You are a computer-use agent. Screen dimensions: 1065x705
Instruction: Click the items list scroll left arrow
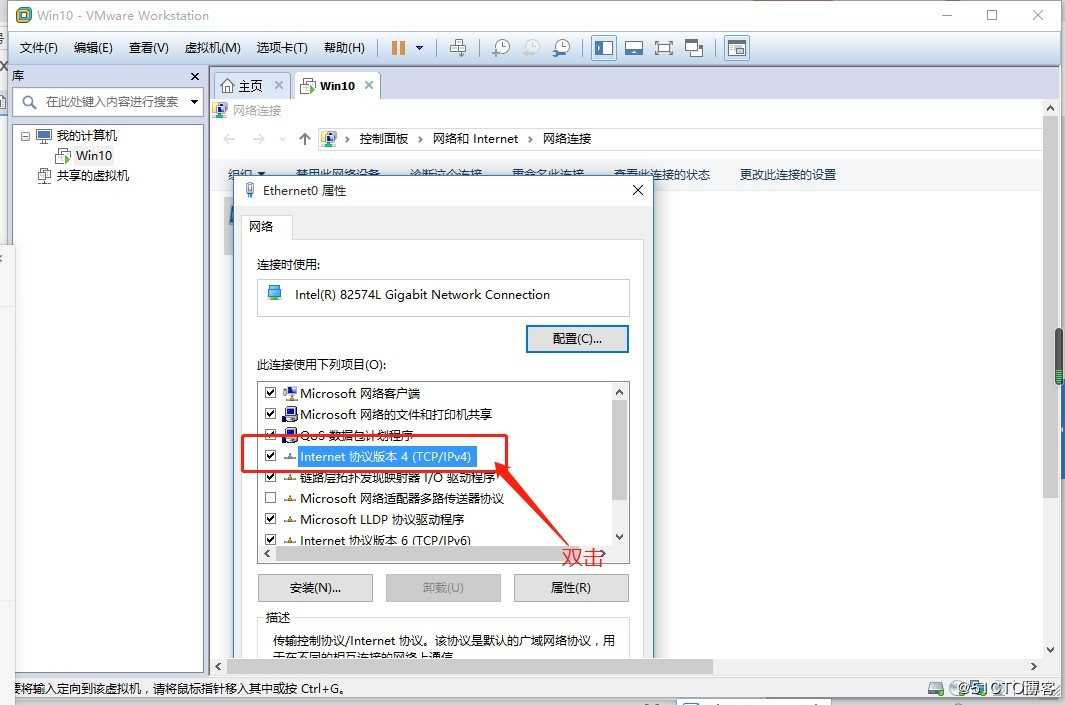click(267, 554)
